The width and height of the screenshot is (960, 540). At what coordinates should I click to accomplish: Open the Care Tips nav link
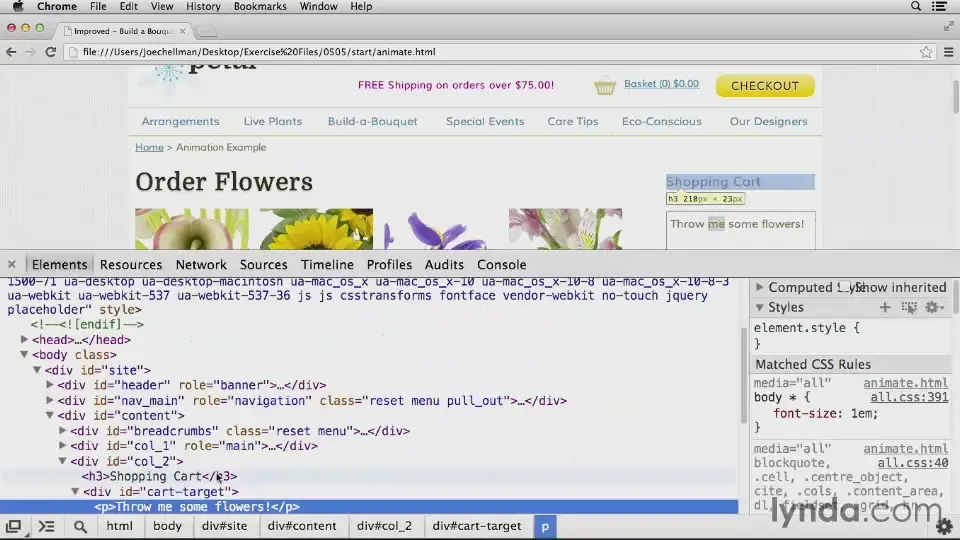coord(572,121)
